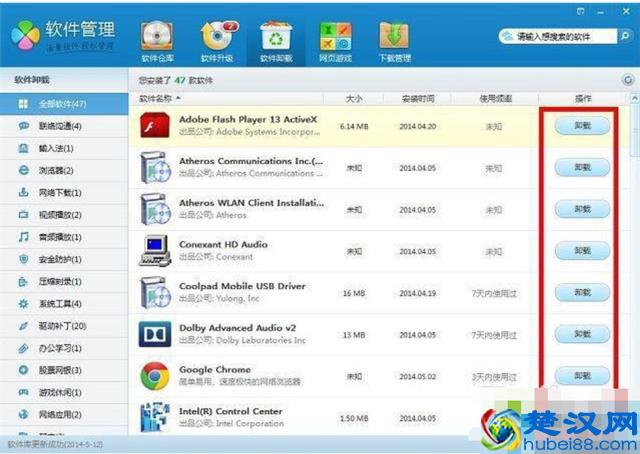This screenshot has height=454, width=640.
Task: Select 系统工具(4) system tools category
Action: [64, 304]
